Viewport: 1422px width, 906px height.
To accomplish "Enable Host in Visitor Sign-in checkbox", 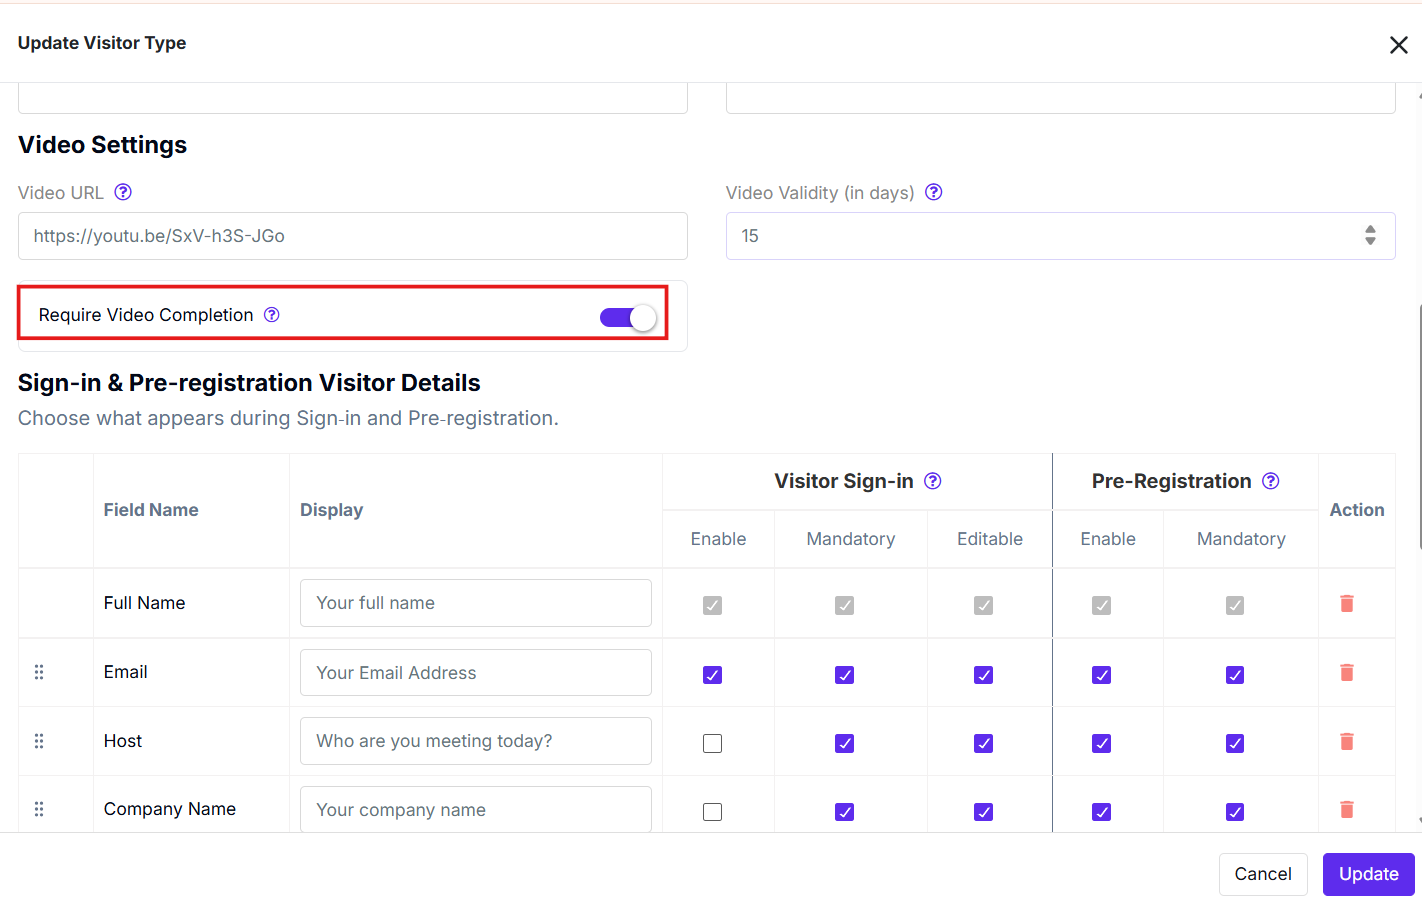I will click(712, 743).
